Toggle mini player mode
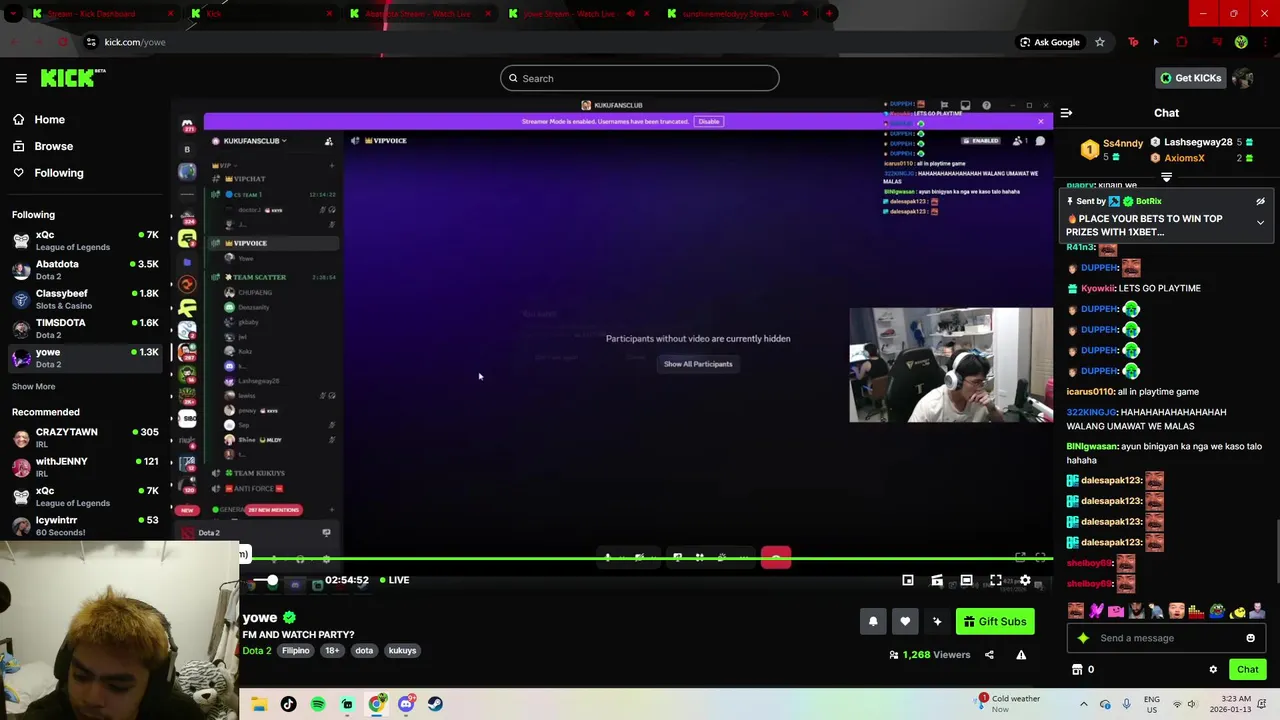This screenshot has height=720, width=1280. coord(908,580)
